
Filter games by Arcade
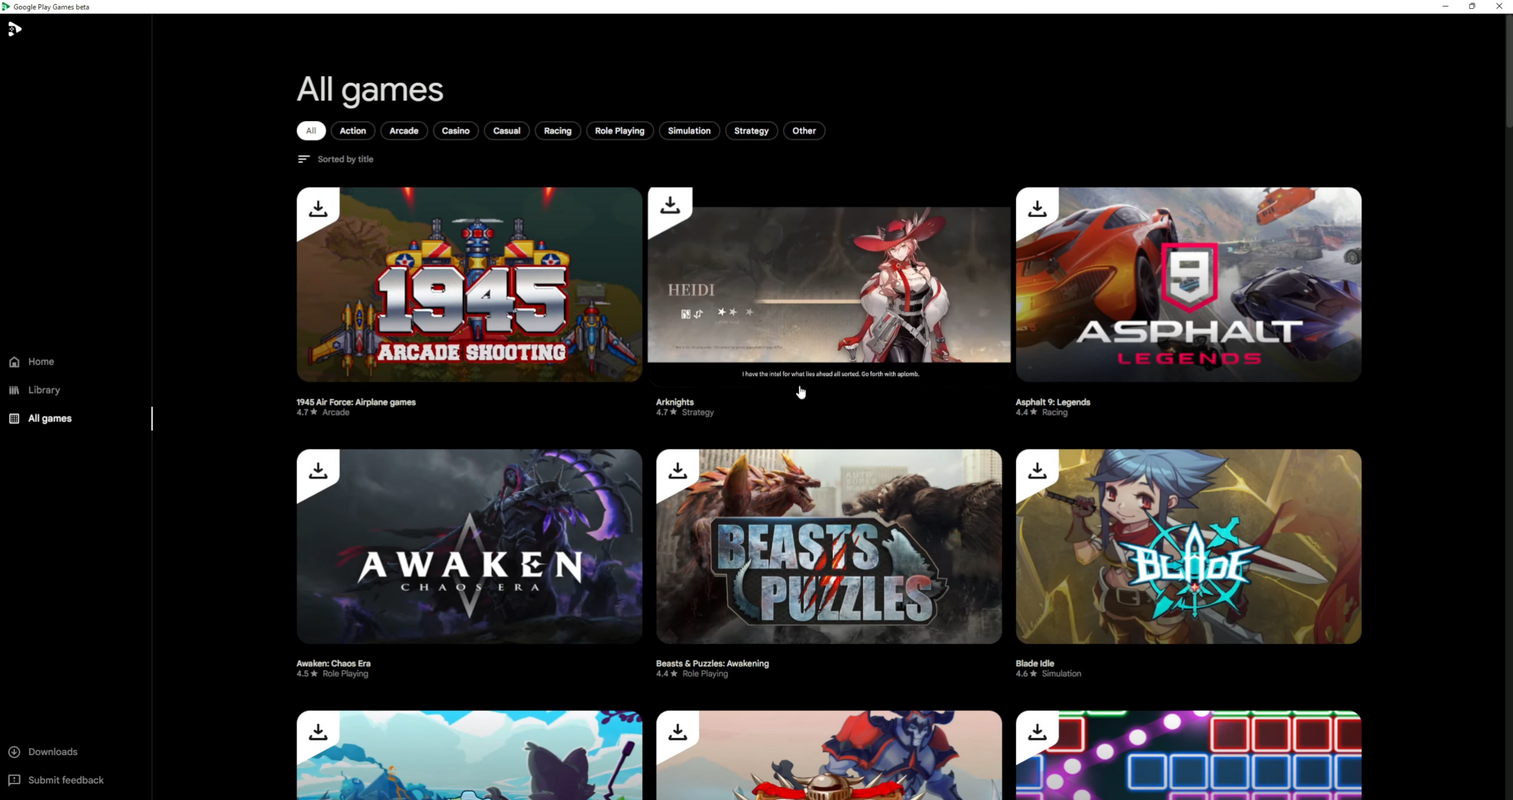[404, 131]
